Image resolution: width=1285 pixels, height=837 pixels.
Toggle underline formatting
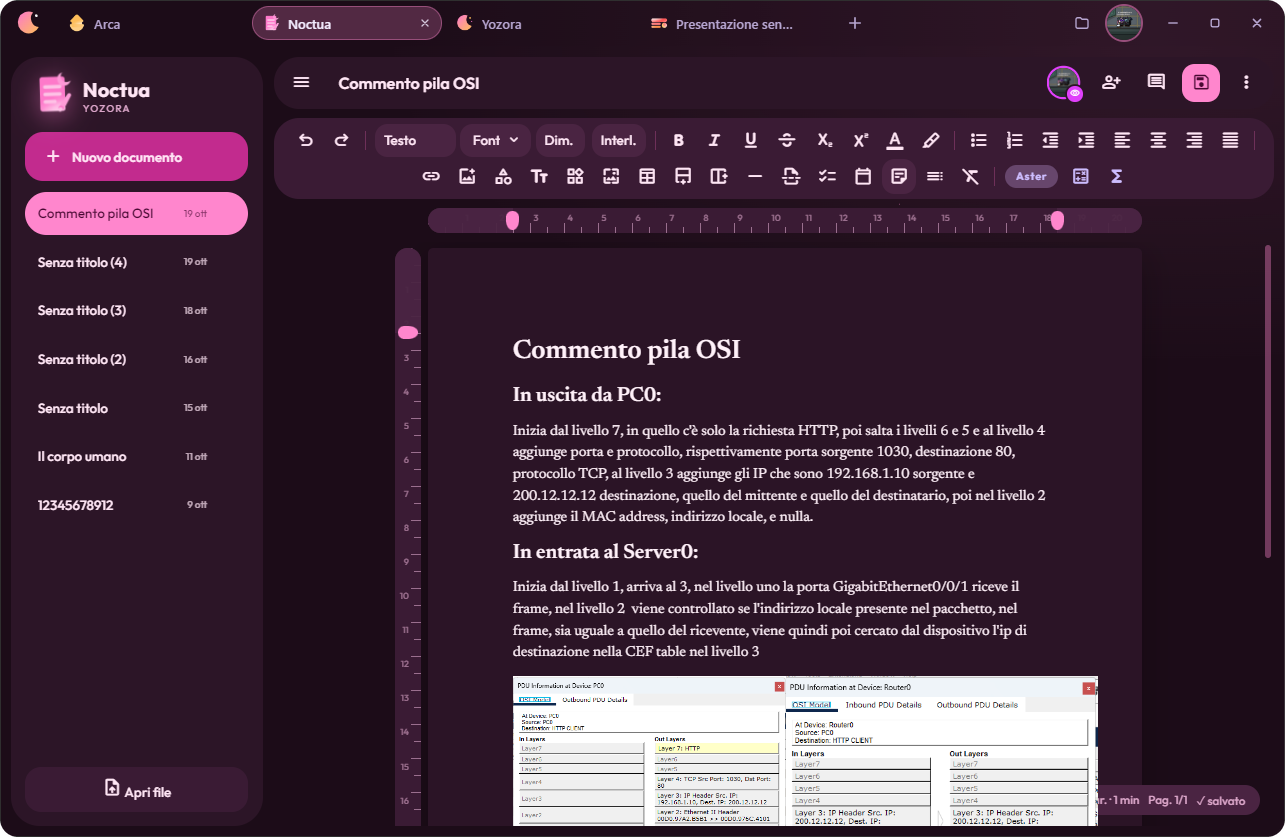[751, 141]
